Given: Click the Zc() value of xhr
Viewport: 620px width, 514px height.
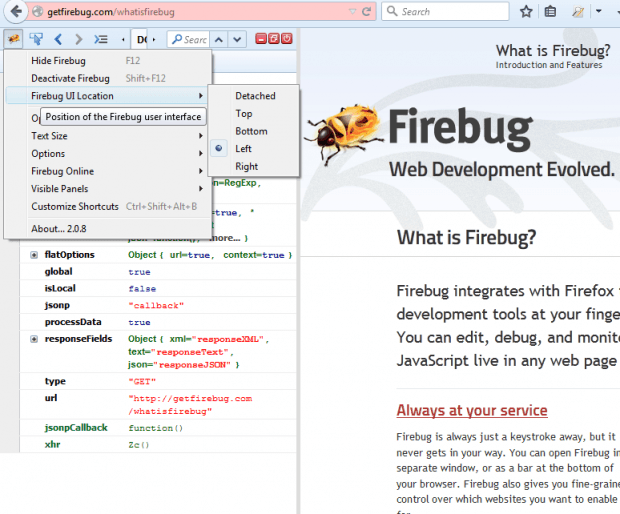Looking at the screenshot, I should (138, 445).
